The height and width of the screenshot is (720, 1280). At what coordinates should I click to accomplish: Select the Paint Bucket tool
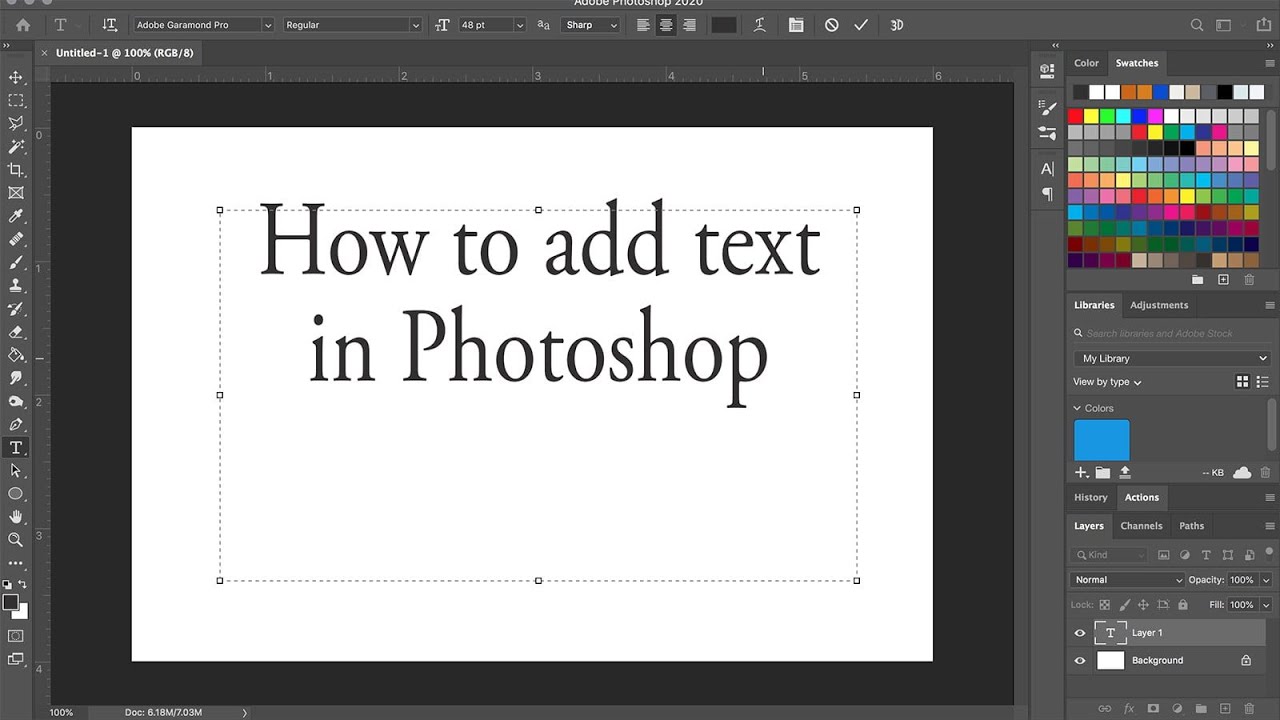tap(16, 355)
